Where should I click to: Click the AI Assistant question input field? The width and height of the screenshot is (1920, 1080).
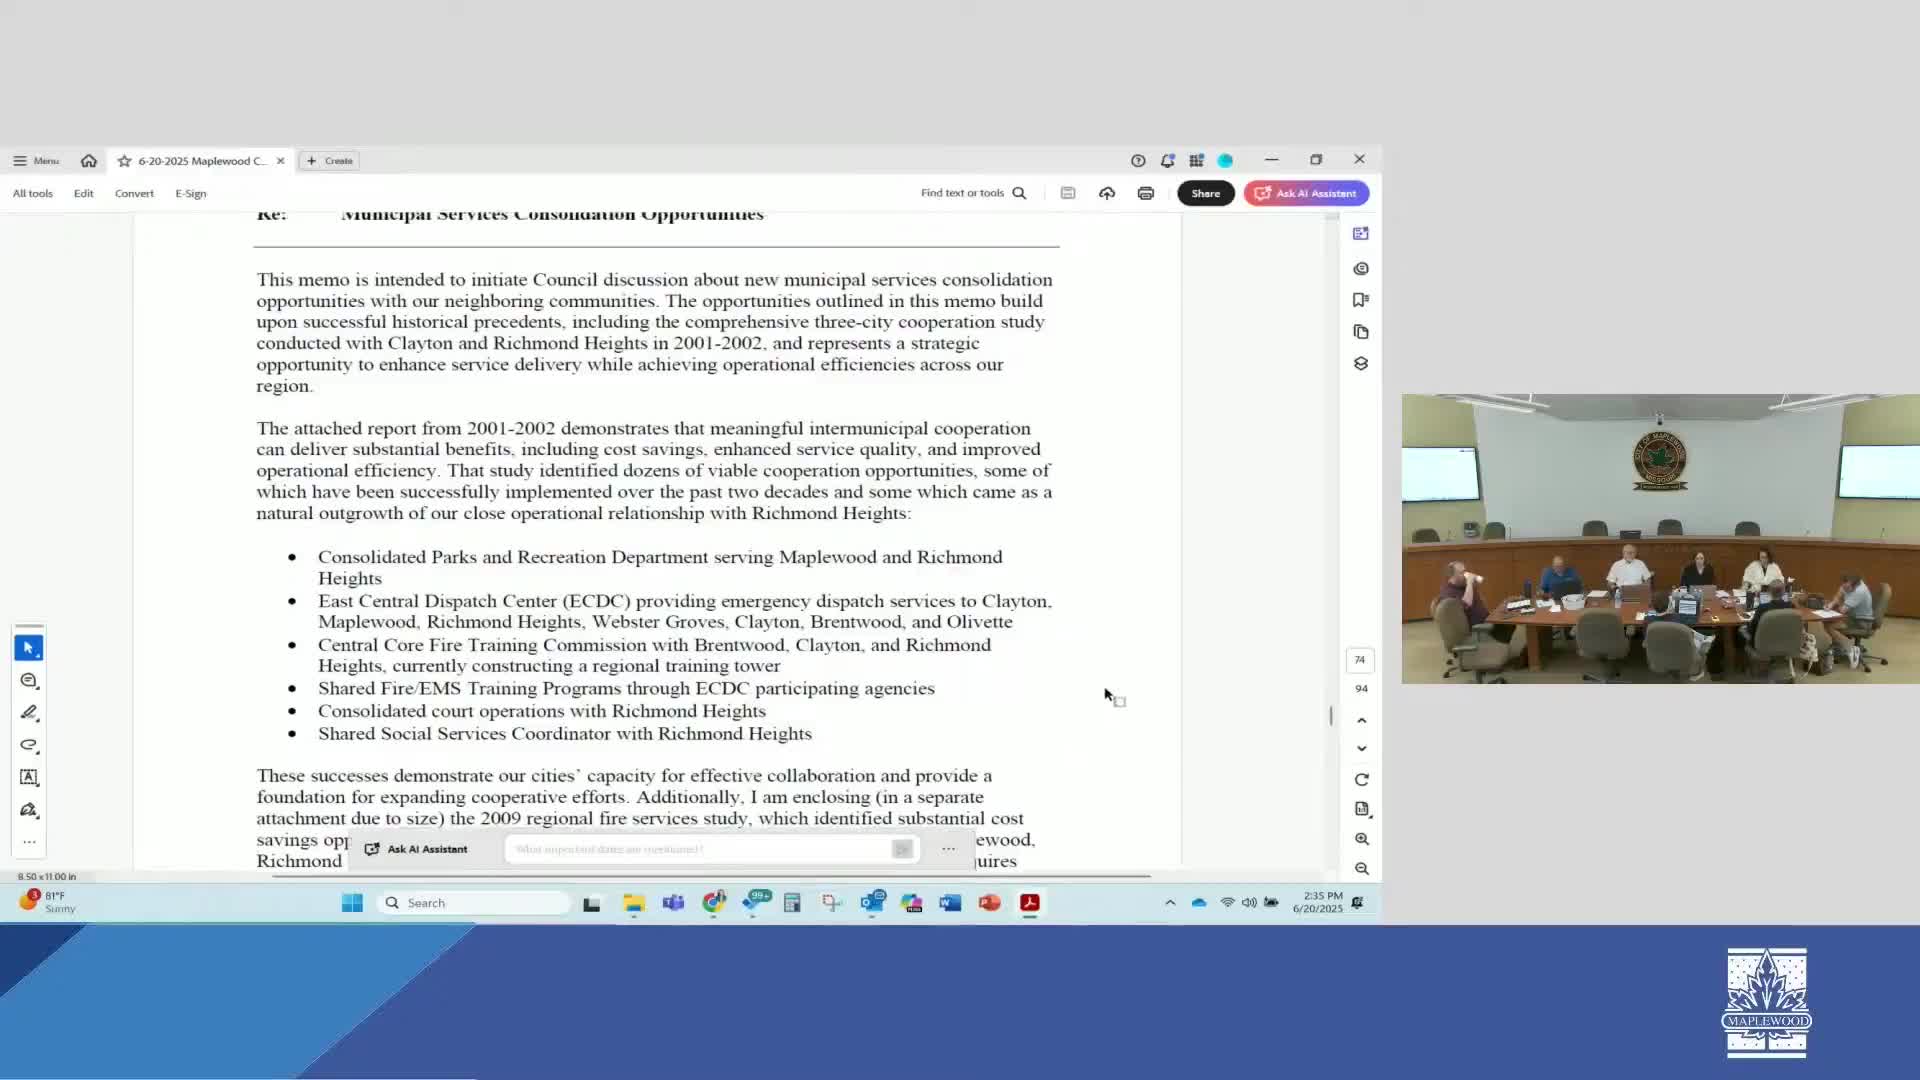[700, 849]
